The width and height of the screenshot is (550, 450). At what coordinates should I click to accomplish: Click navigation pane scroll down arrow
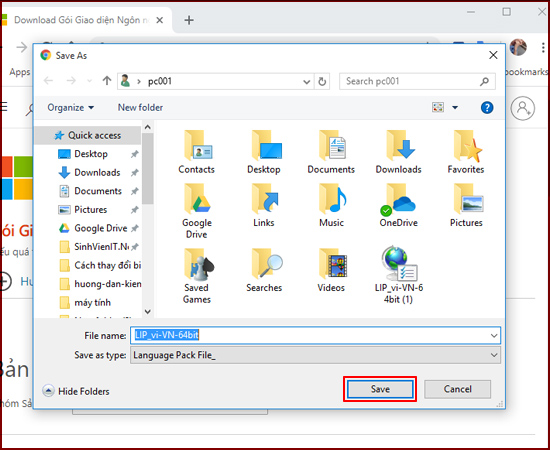(x=148, y=311)
